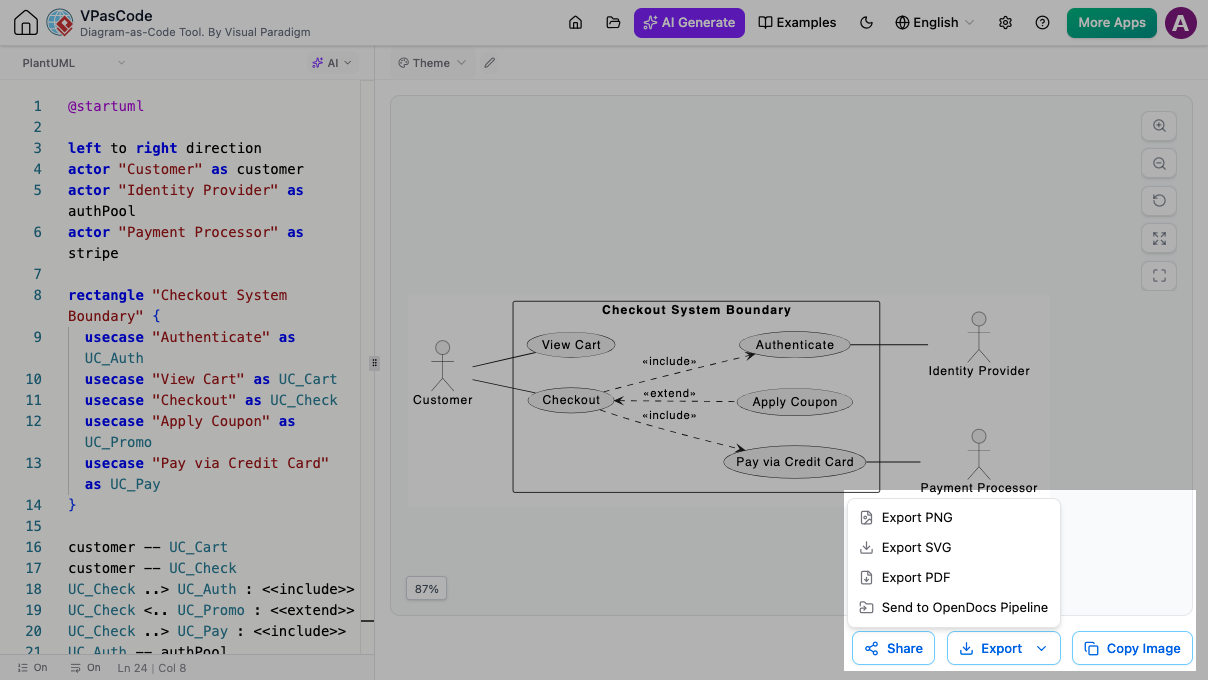Click the Ln 24 | Col 8 indicator

(x=151, y=667)
